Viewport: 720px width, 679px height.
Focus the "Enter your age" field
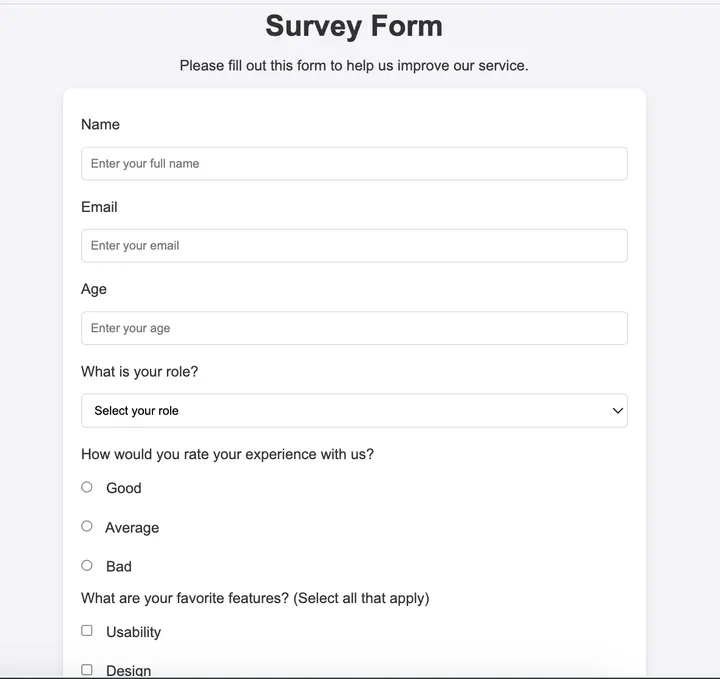[x=354, y=328]
